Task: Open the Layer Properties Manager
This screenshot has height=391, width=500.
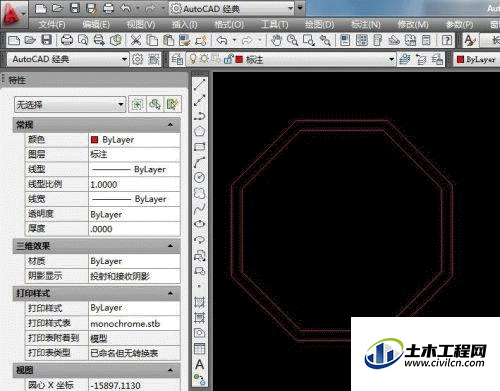Action: 177,60
